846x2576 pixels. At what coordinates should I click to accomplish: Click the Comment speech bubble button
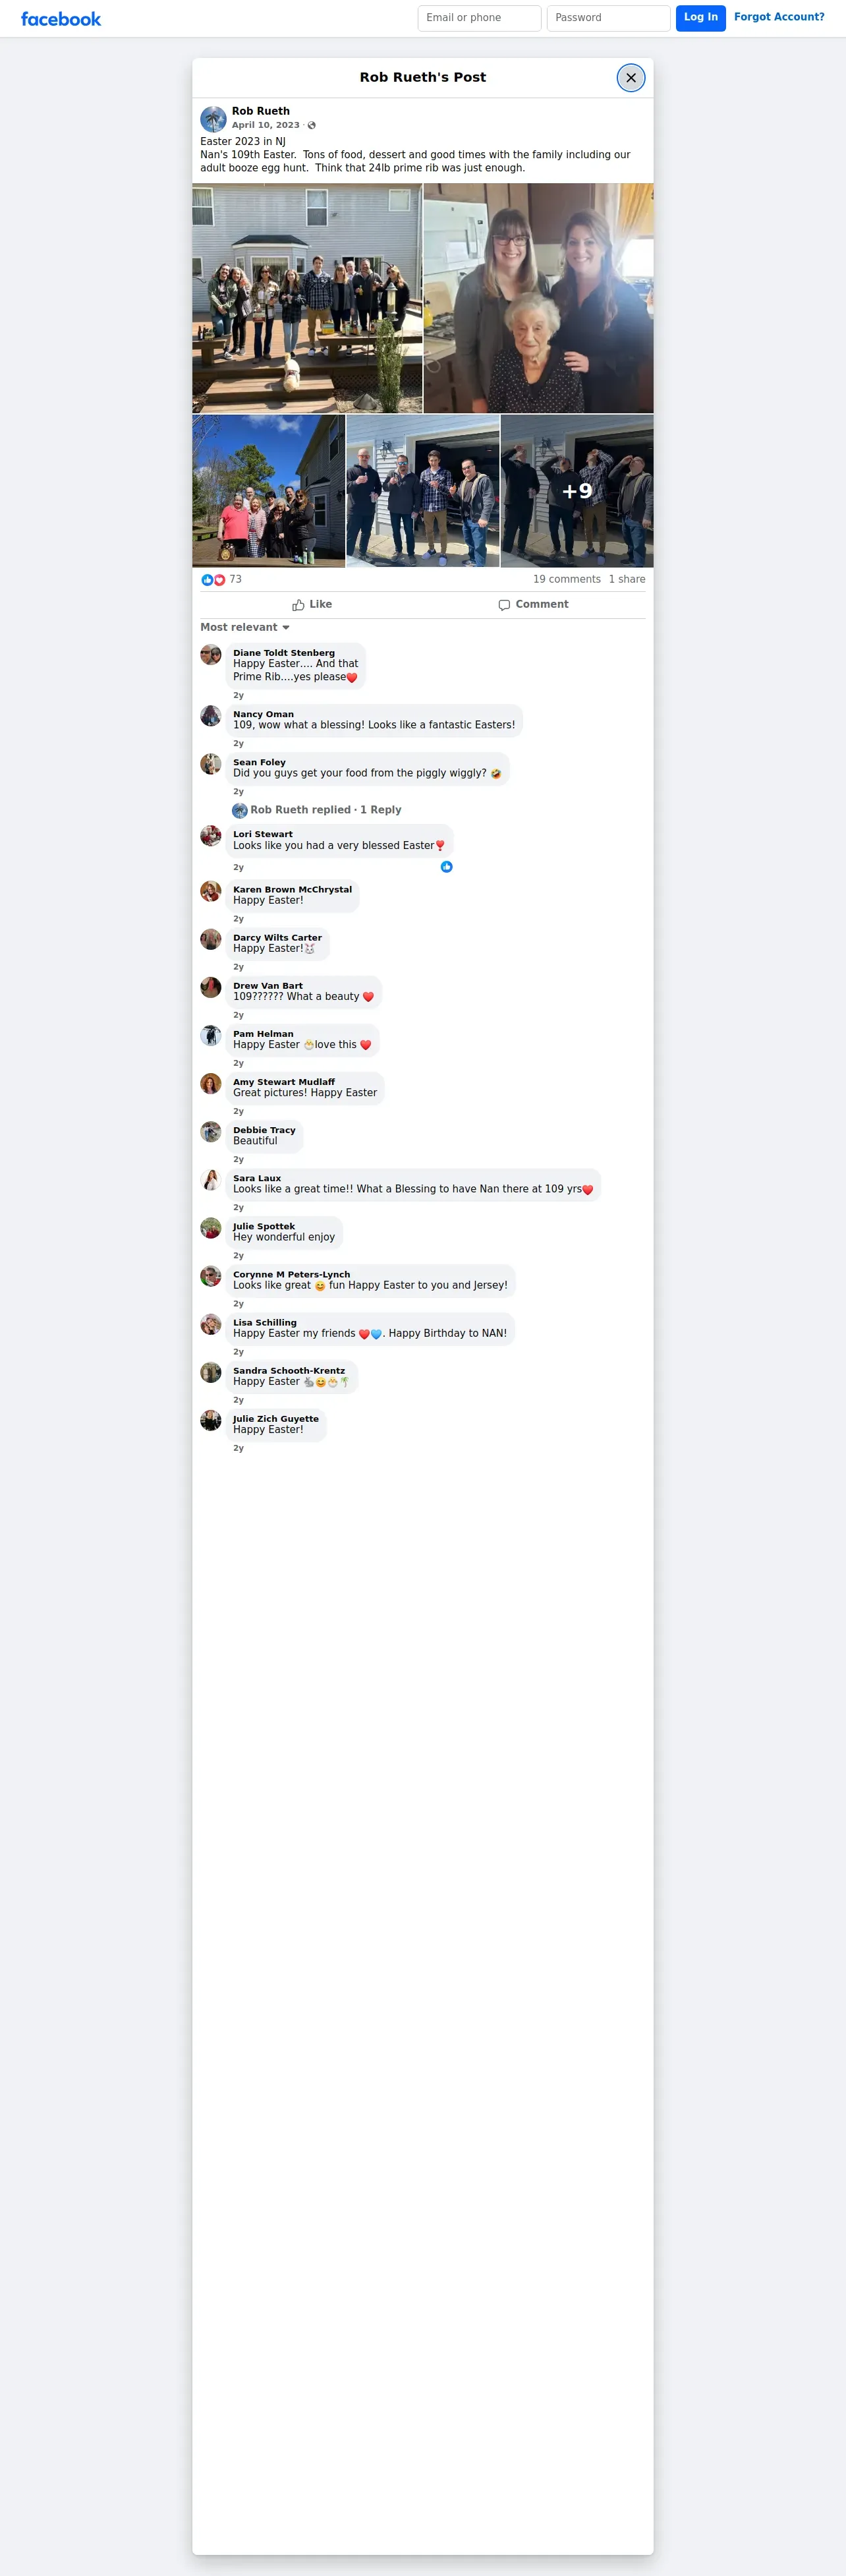click(534, 605)
